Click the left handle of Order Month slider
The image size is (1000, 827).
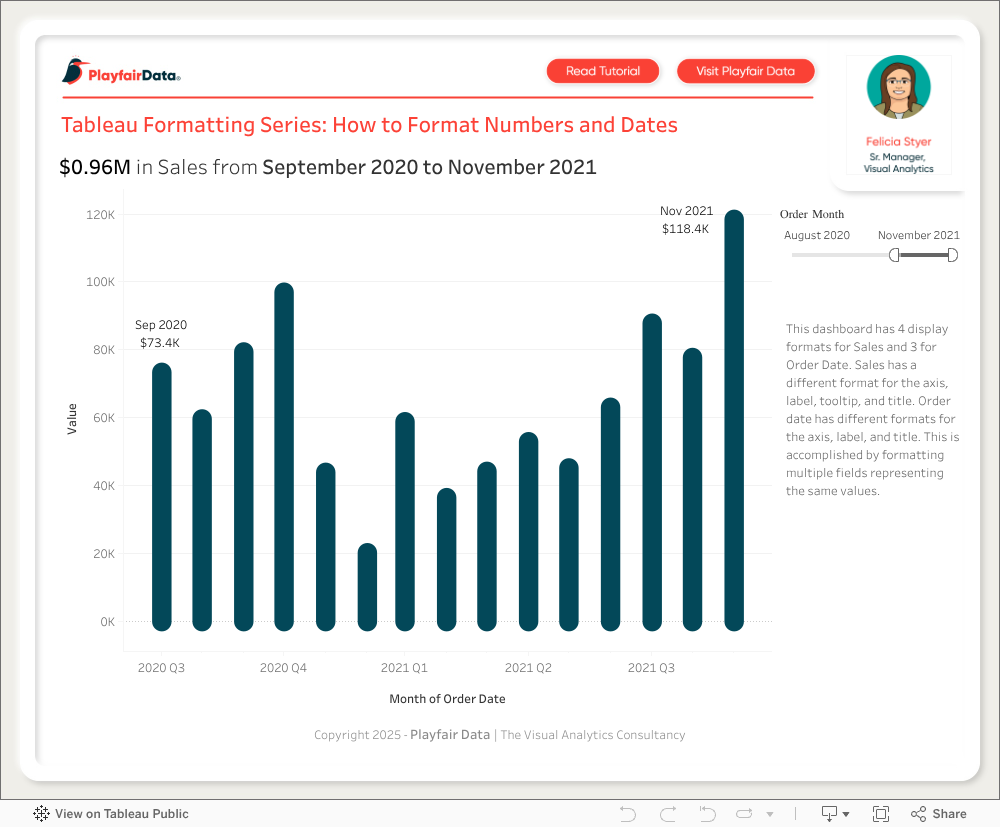coord(894,255)
